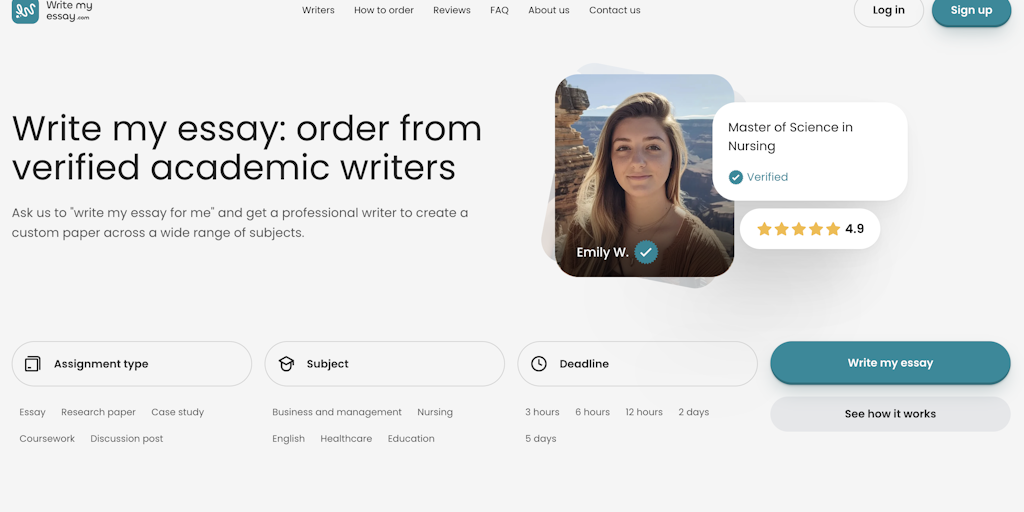Pick the 12 hours deadline
Viewport: 1024px width, 512px height.
point(644,412)
